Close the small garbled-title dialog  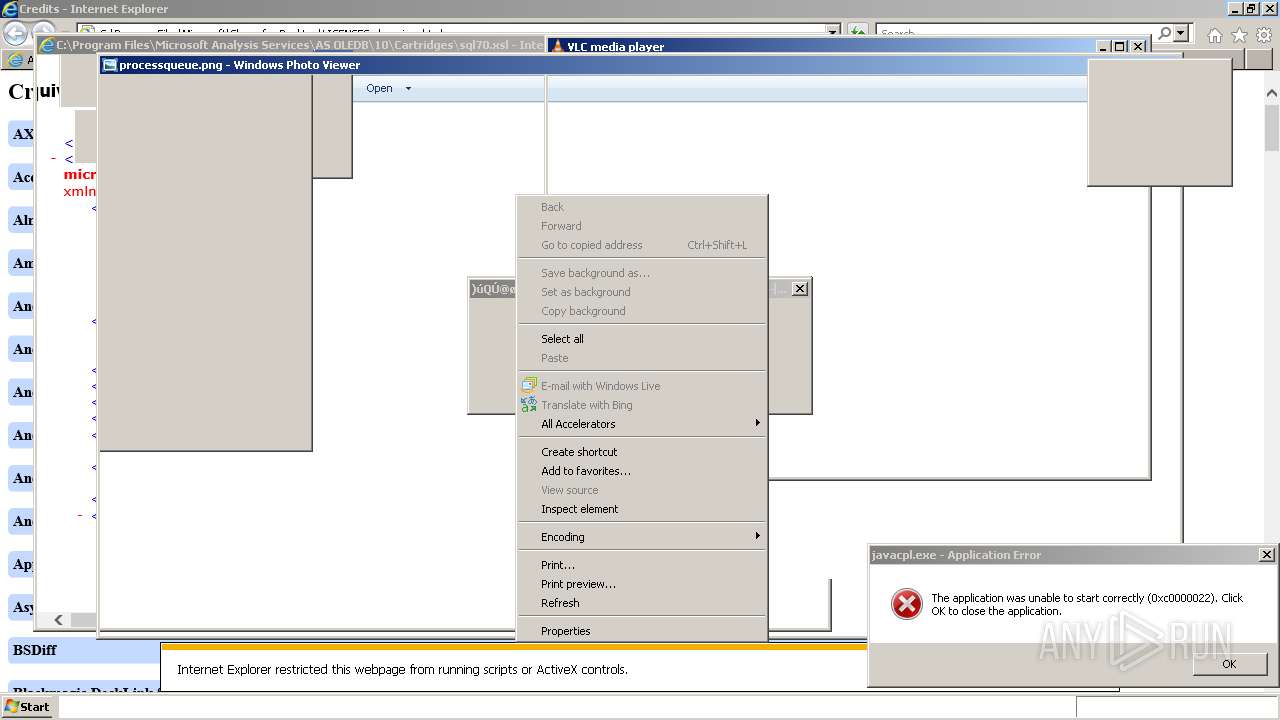coord(799,289)
